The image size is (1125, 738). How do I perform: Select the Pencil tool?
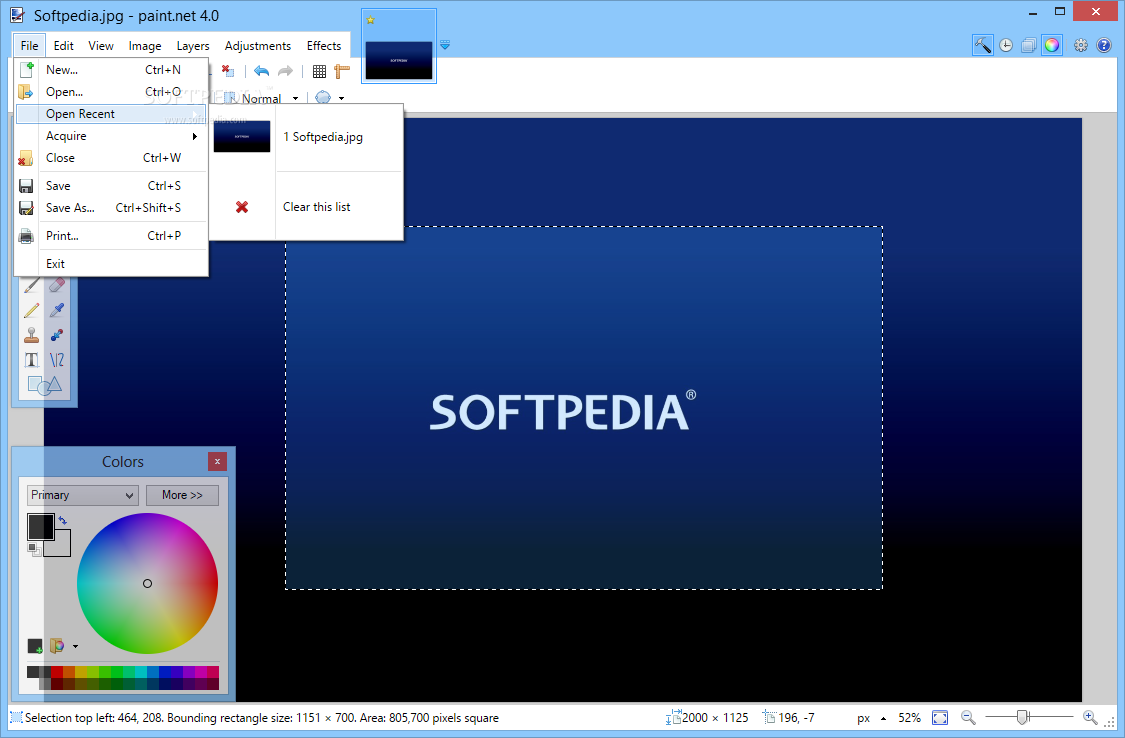32,310
